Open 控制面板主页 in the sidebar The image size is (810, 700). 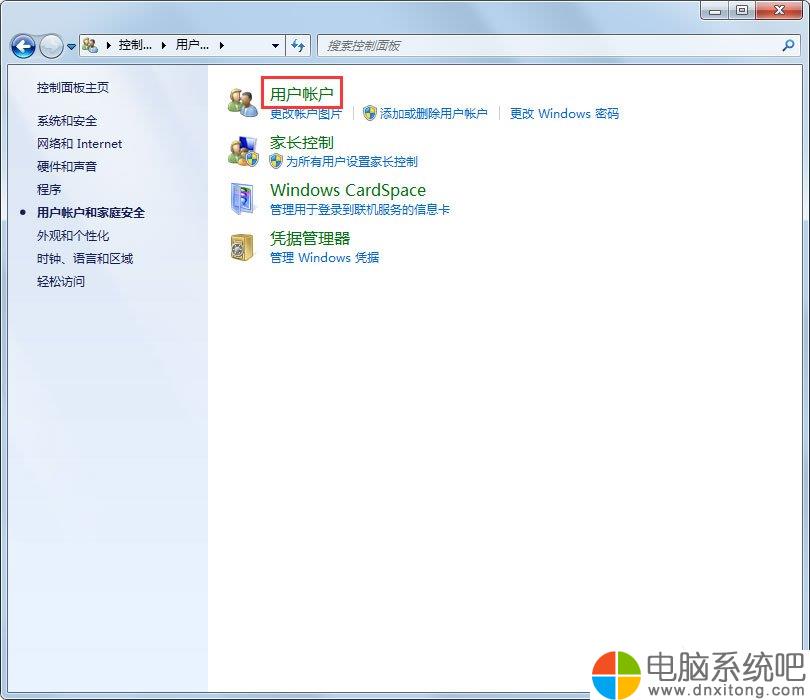73,88
